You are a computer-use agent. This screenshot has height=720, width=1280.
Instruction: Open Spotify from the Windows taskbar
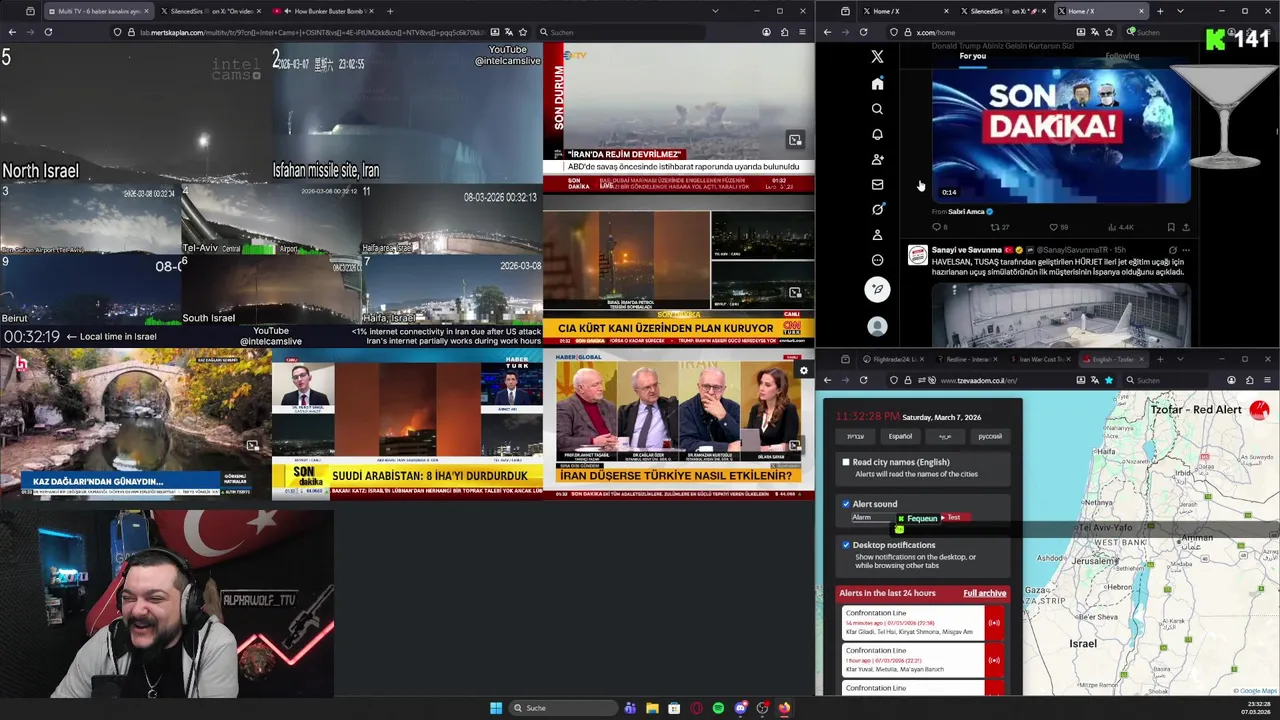(718, 708)
